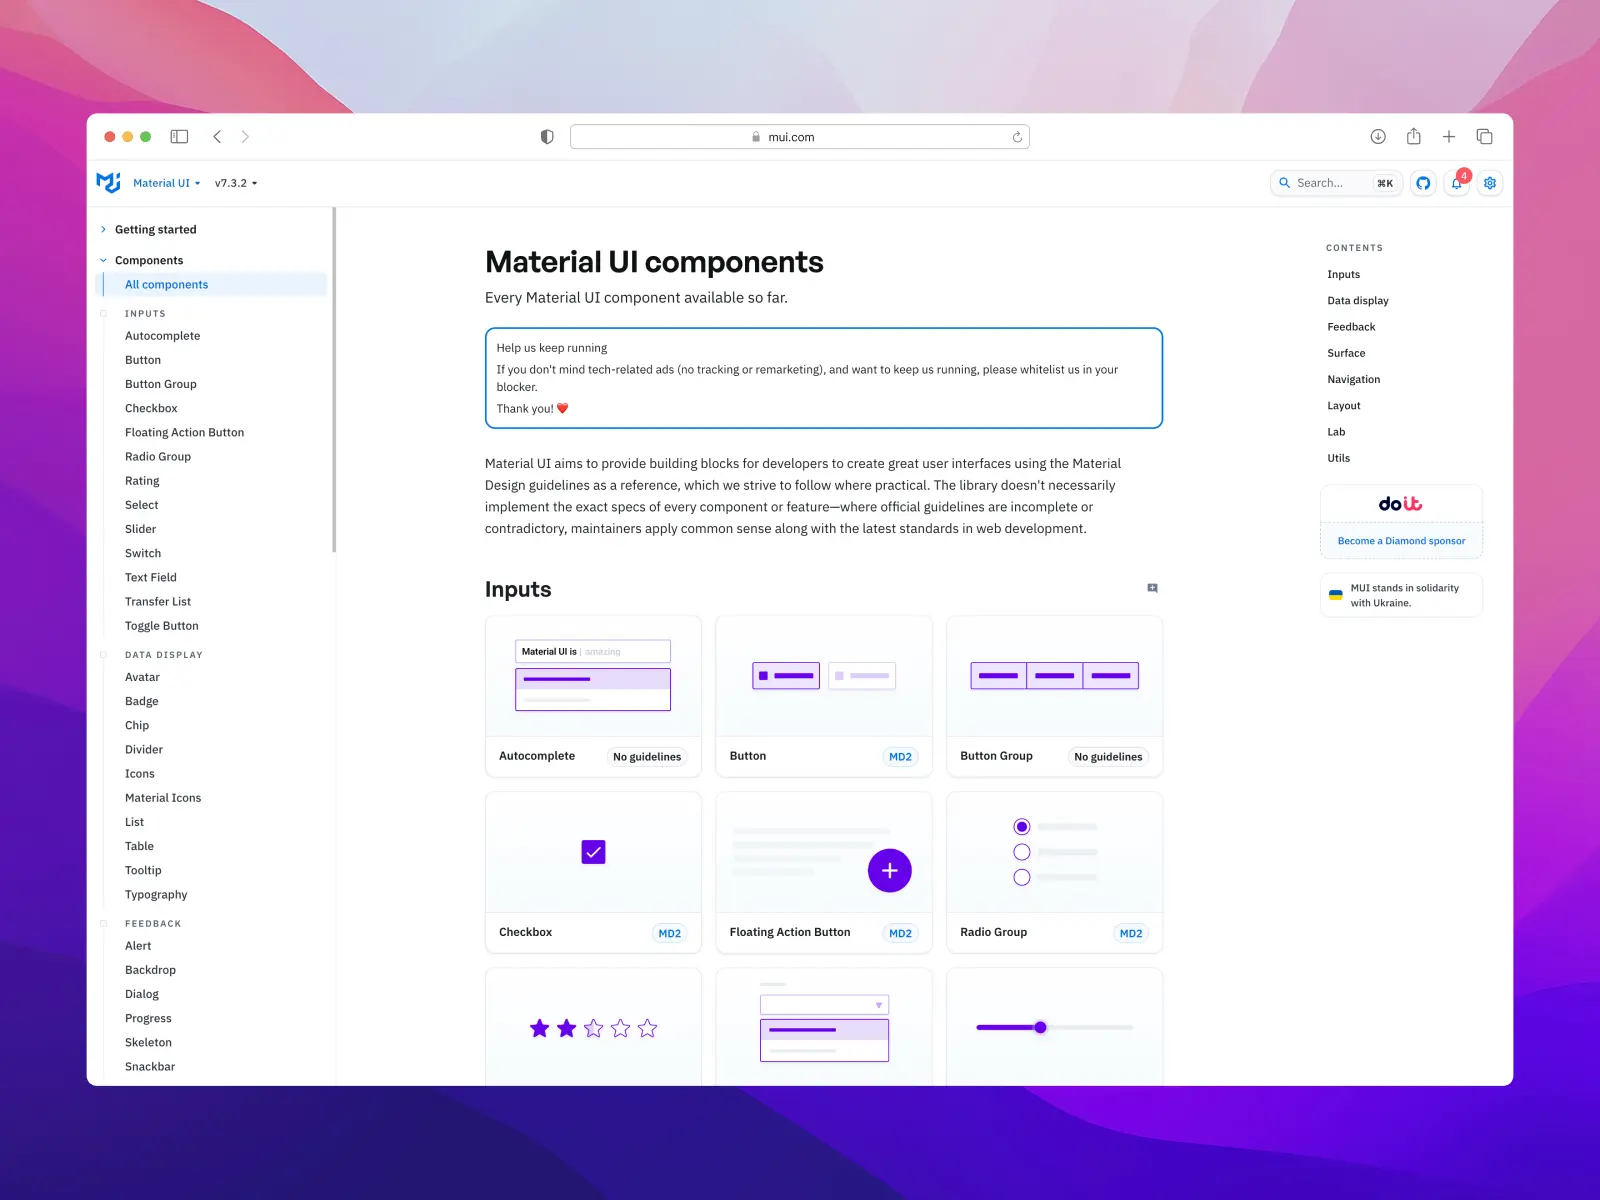Screen dimensions: 1600x1200
Task: Open Toggle Button in sidebar
Action: pyautogui.click(x=161, y=626)
